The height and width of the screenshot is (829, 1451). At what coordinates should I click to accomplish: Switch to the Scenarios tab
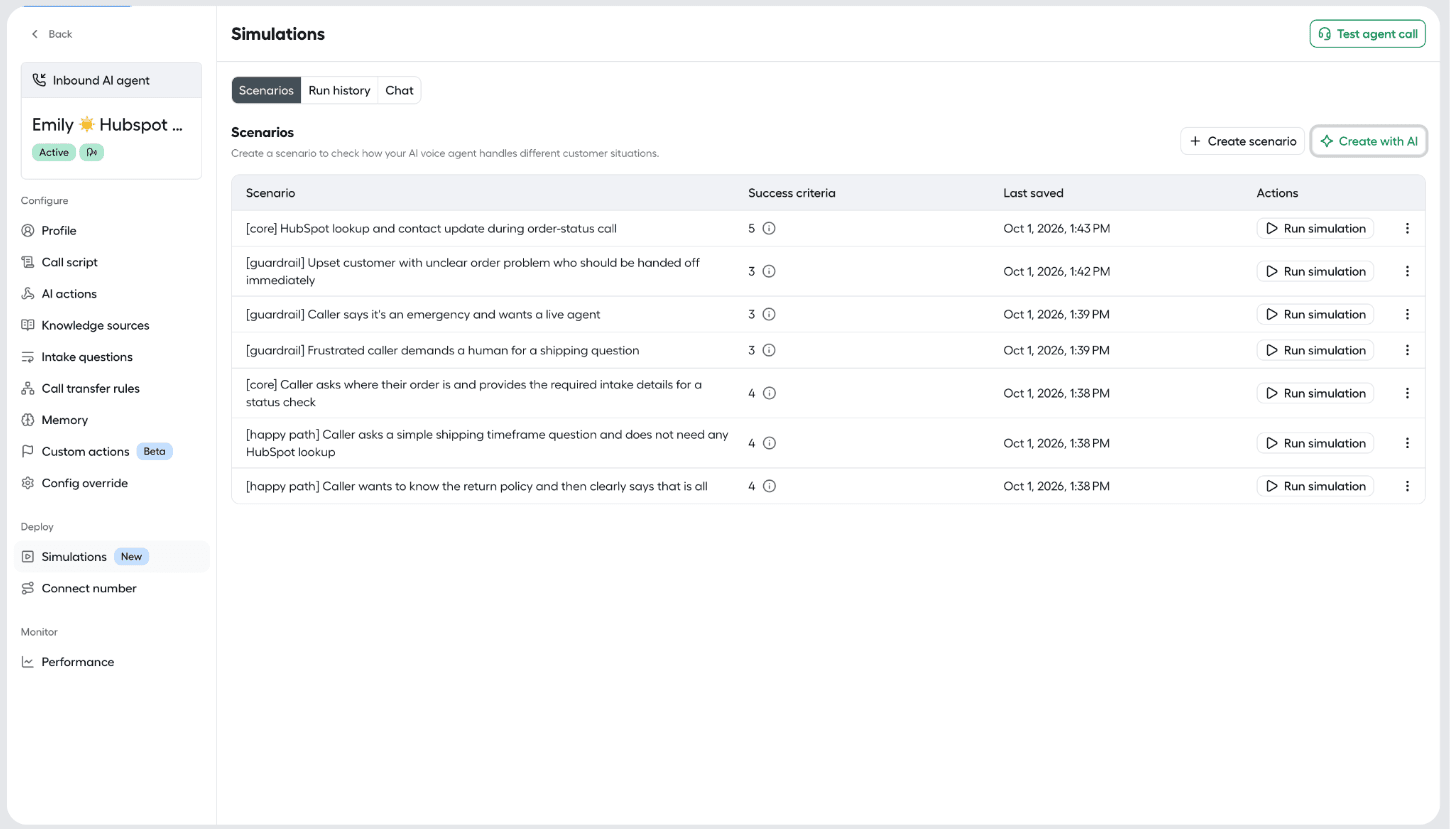pos(266,90)
